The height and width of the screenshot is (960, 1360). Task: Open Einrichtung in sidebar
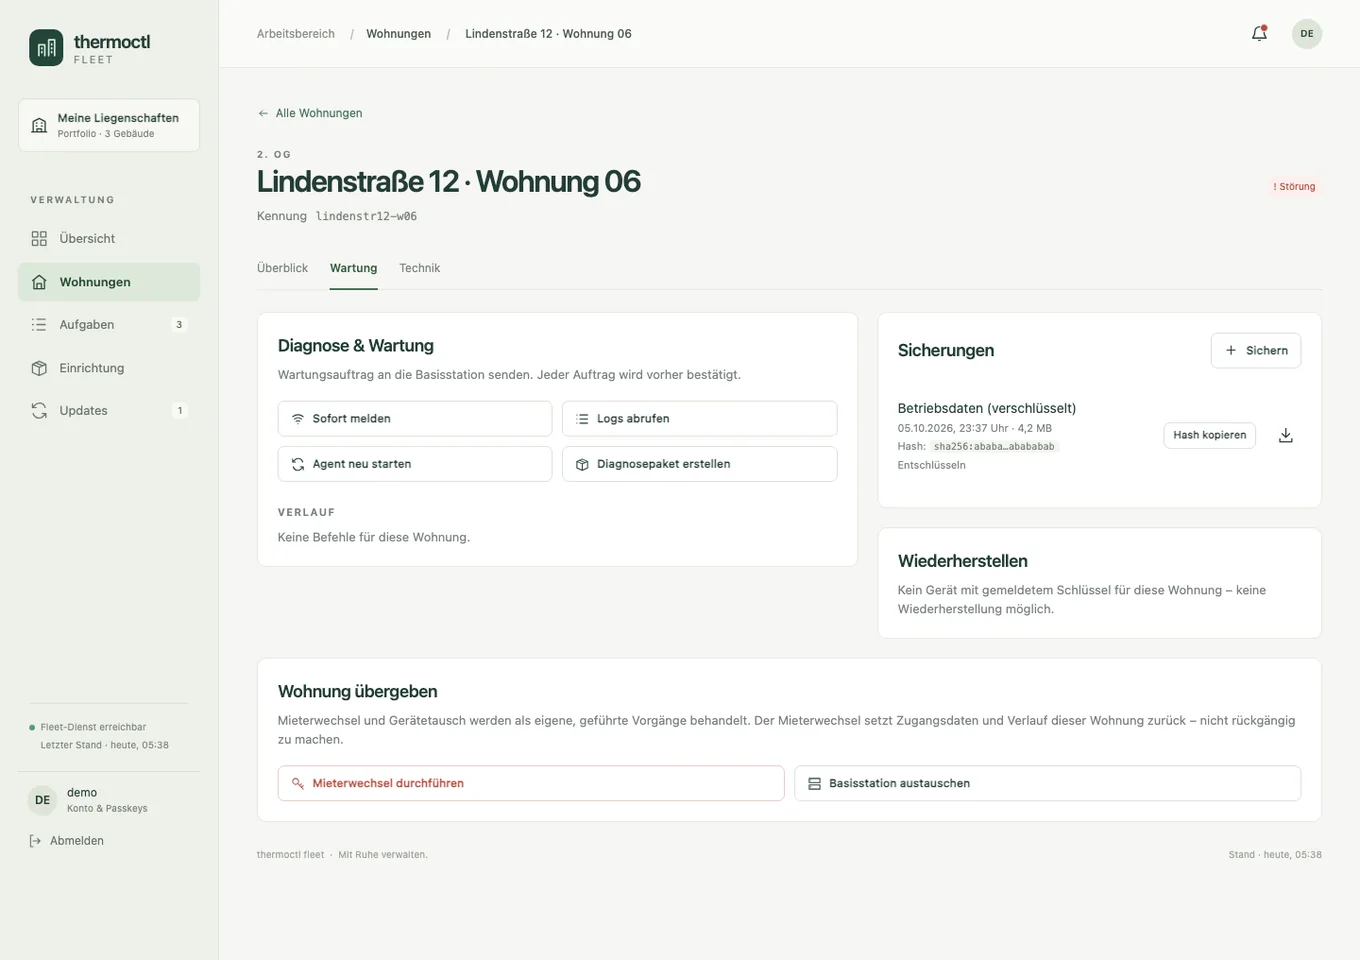click(x=109, y=368)
